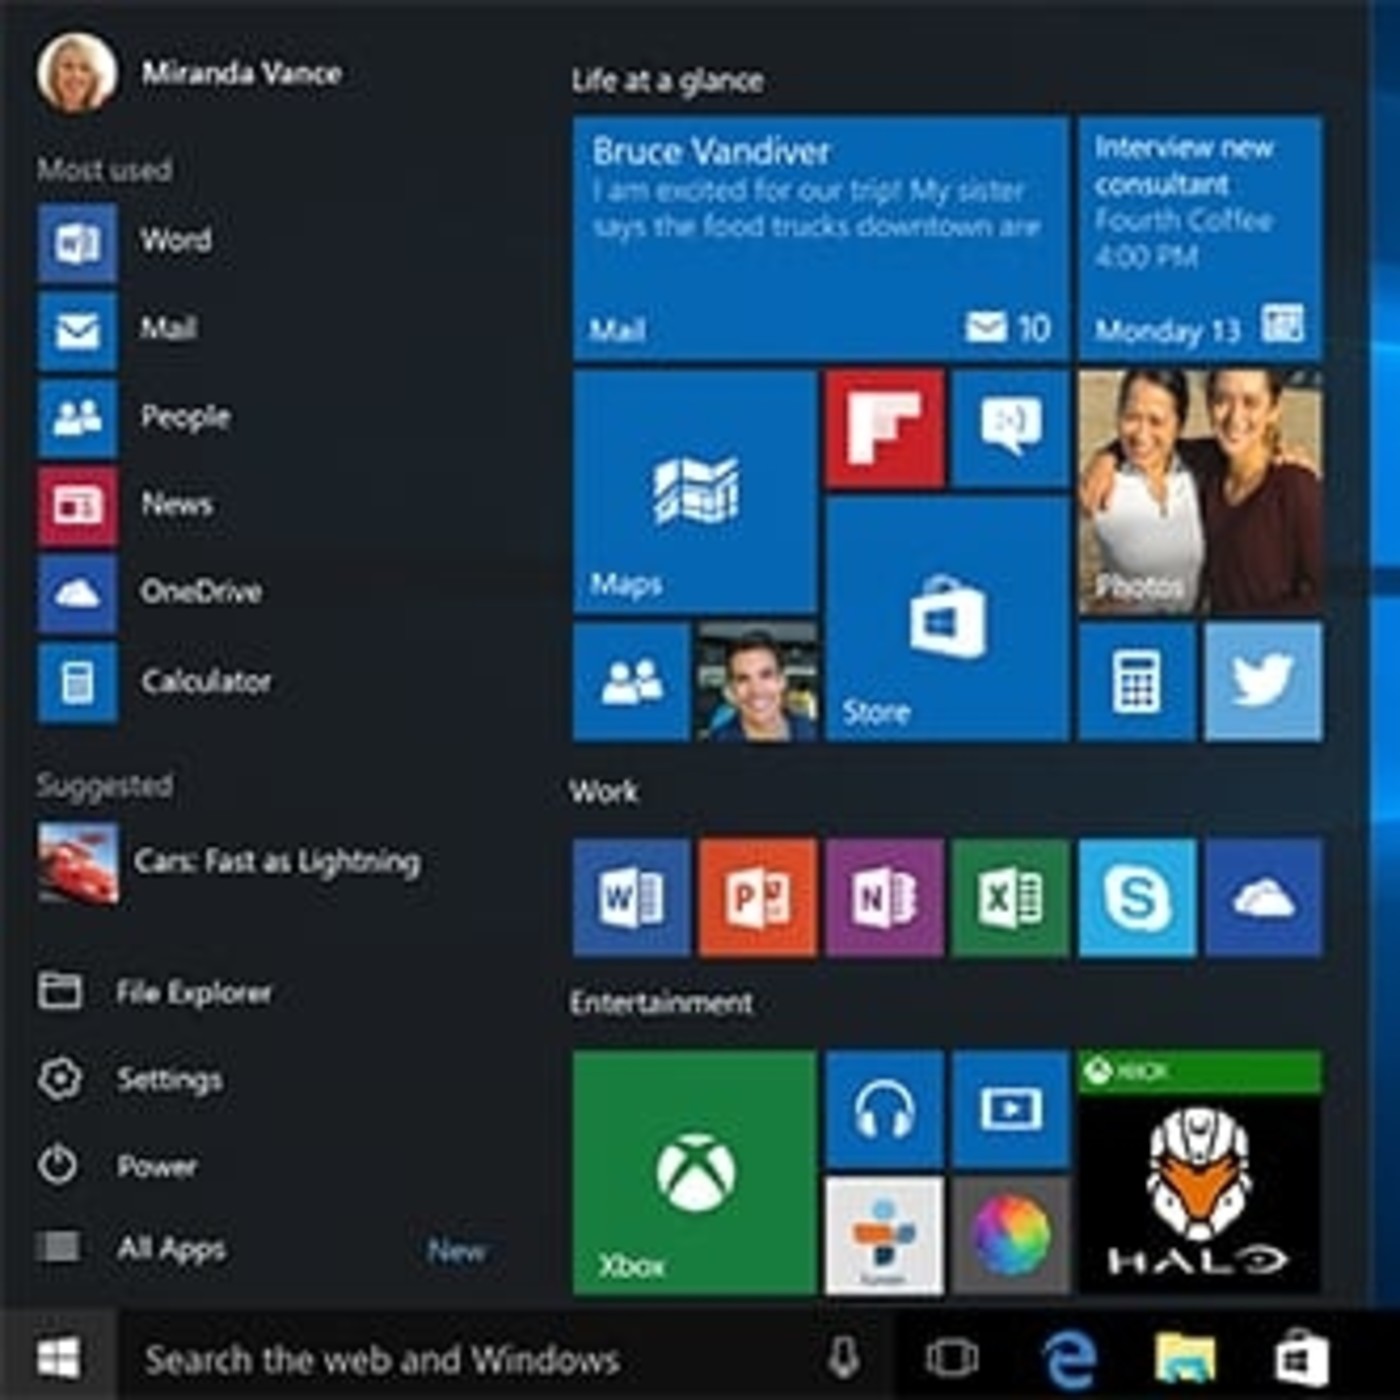The image size is (1400, 1400).
Task: Open the Music headphones tile
Action: click(x=885, y=1109)
